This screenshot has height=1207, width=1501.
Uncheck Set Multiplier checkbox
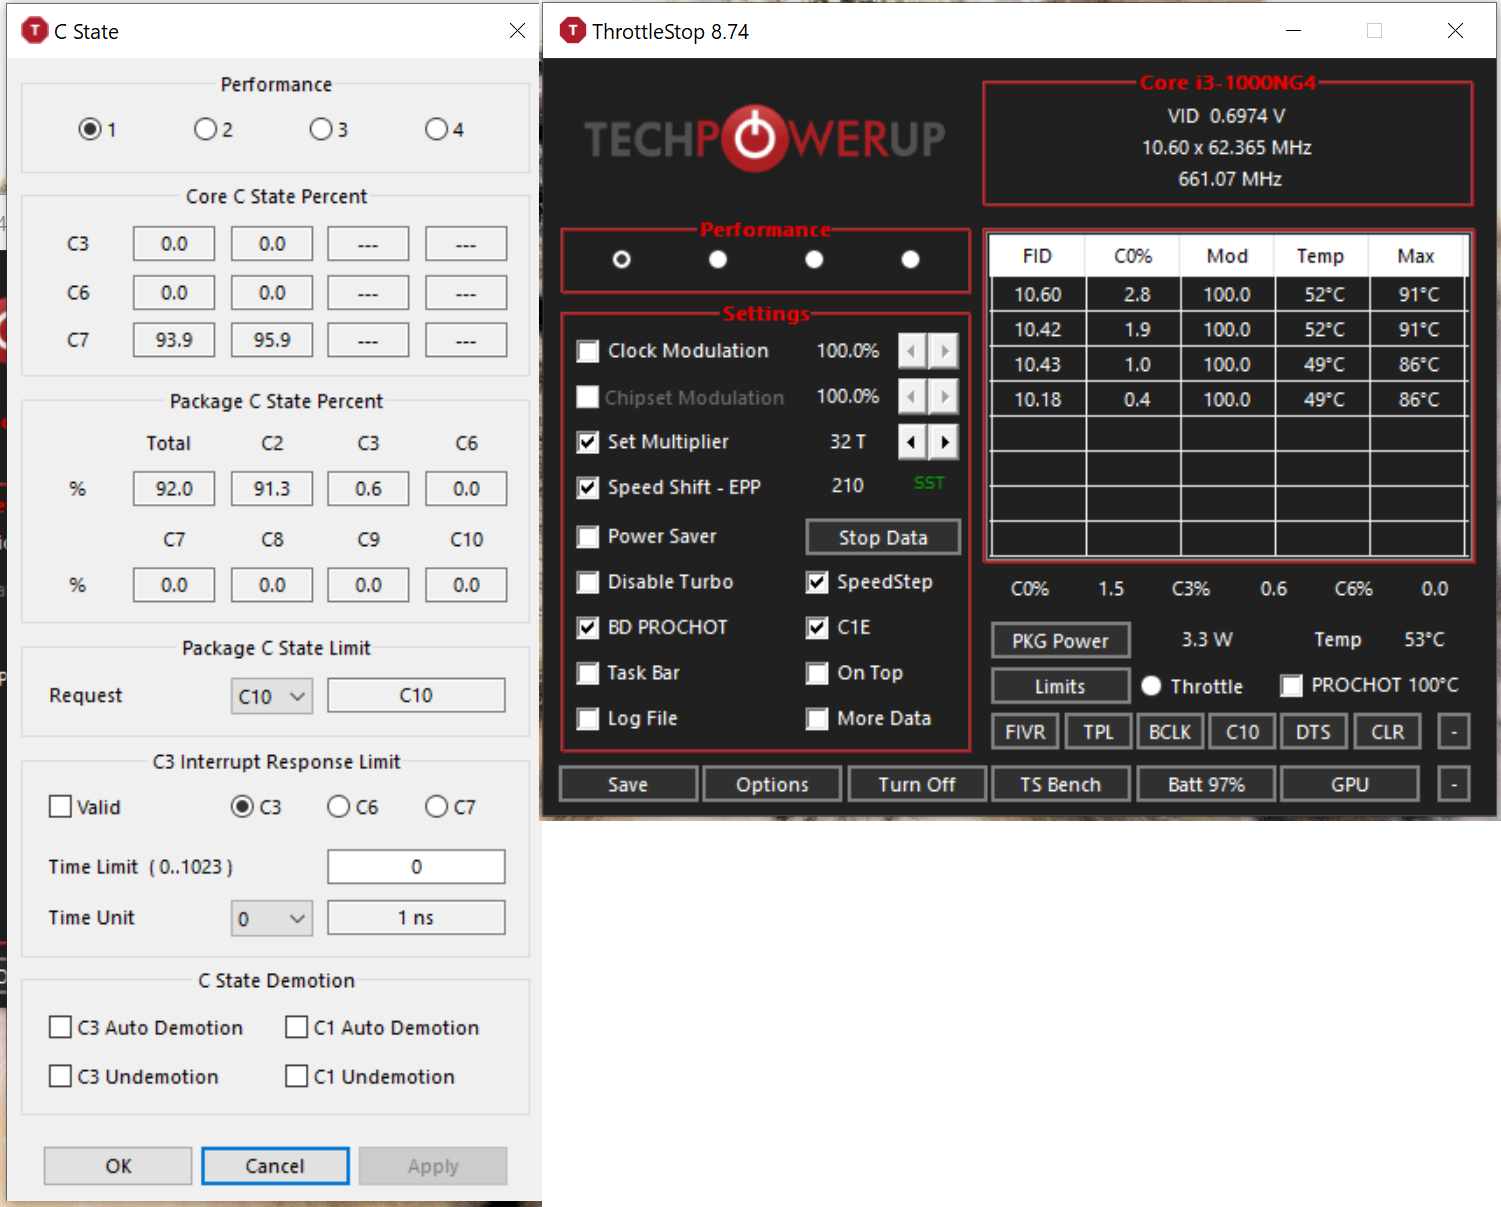pos(588,442)
